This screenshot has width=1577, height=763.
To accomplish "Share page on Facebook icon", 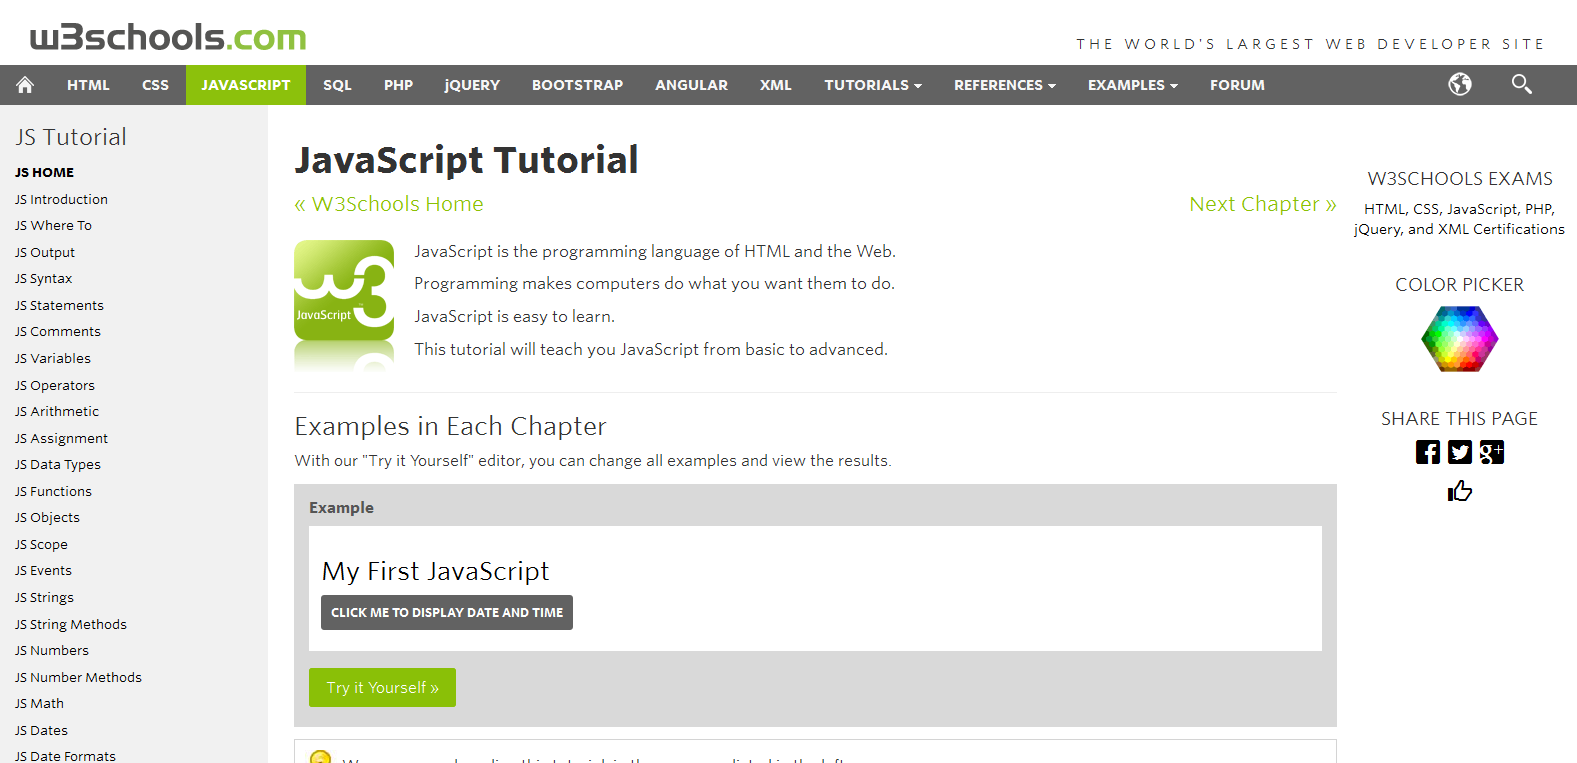I will pos(1428,452).
